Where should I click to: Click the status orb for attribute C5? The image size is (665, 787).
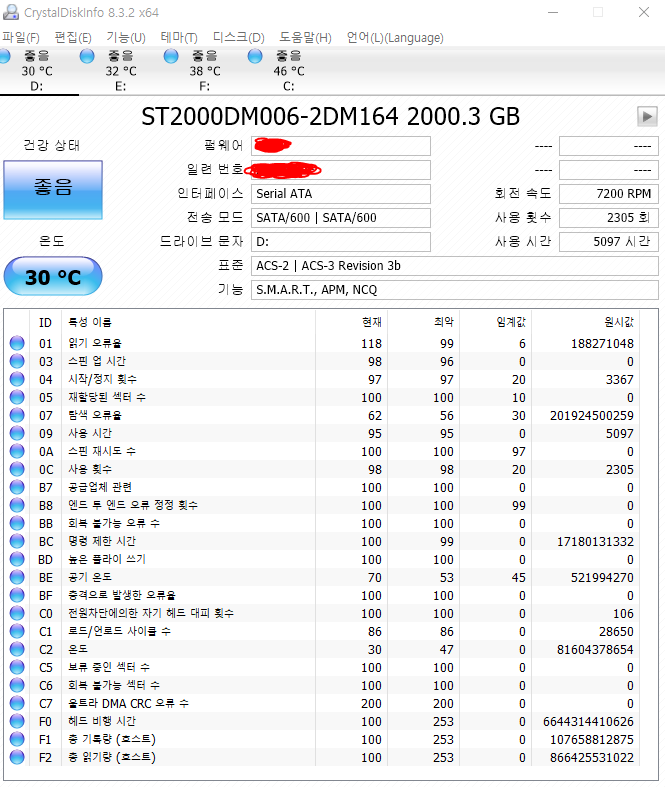(17, 667)
